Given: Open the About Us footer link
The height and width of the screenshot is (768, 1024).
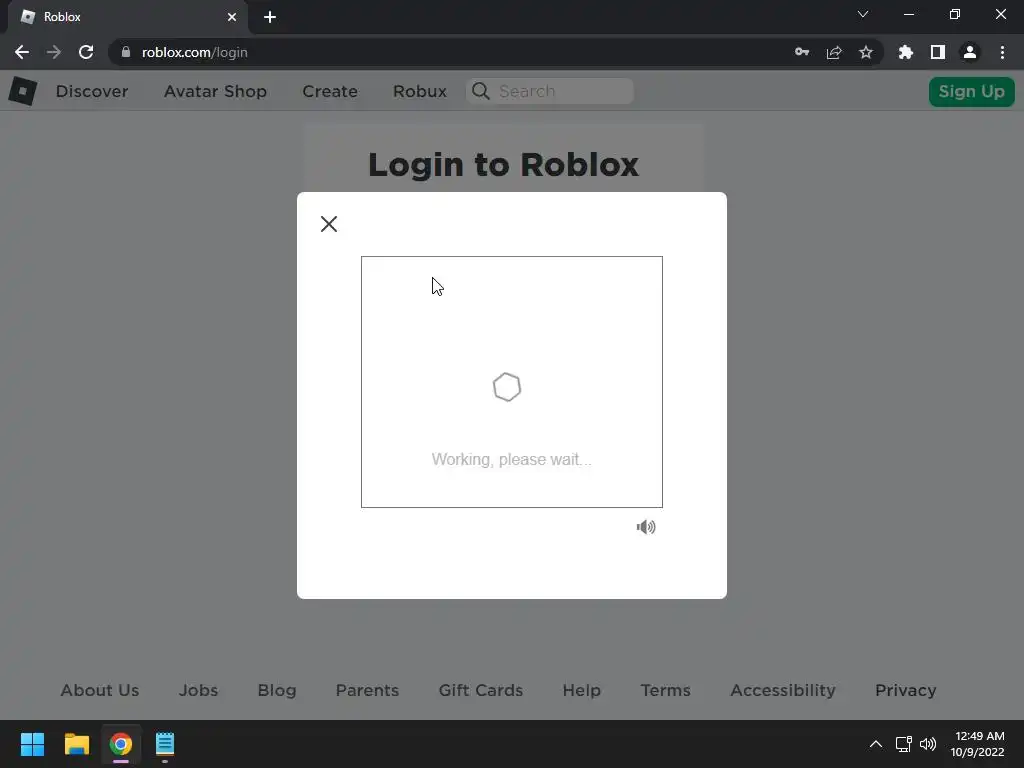Looking at the screenshot, I should pyautogui.click(x=100, y=690).
